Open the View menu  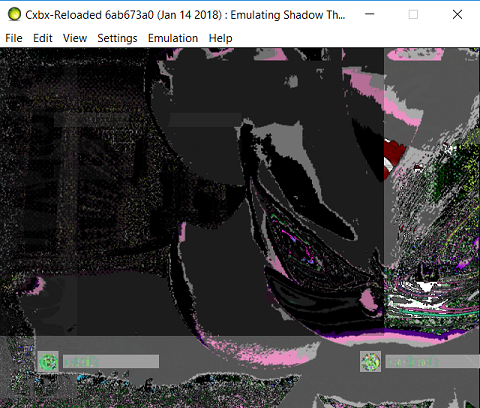pyautogui.click(x=75, y=38)
